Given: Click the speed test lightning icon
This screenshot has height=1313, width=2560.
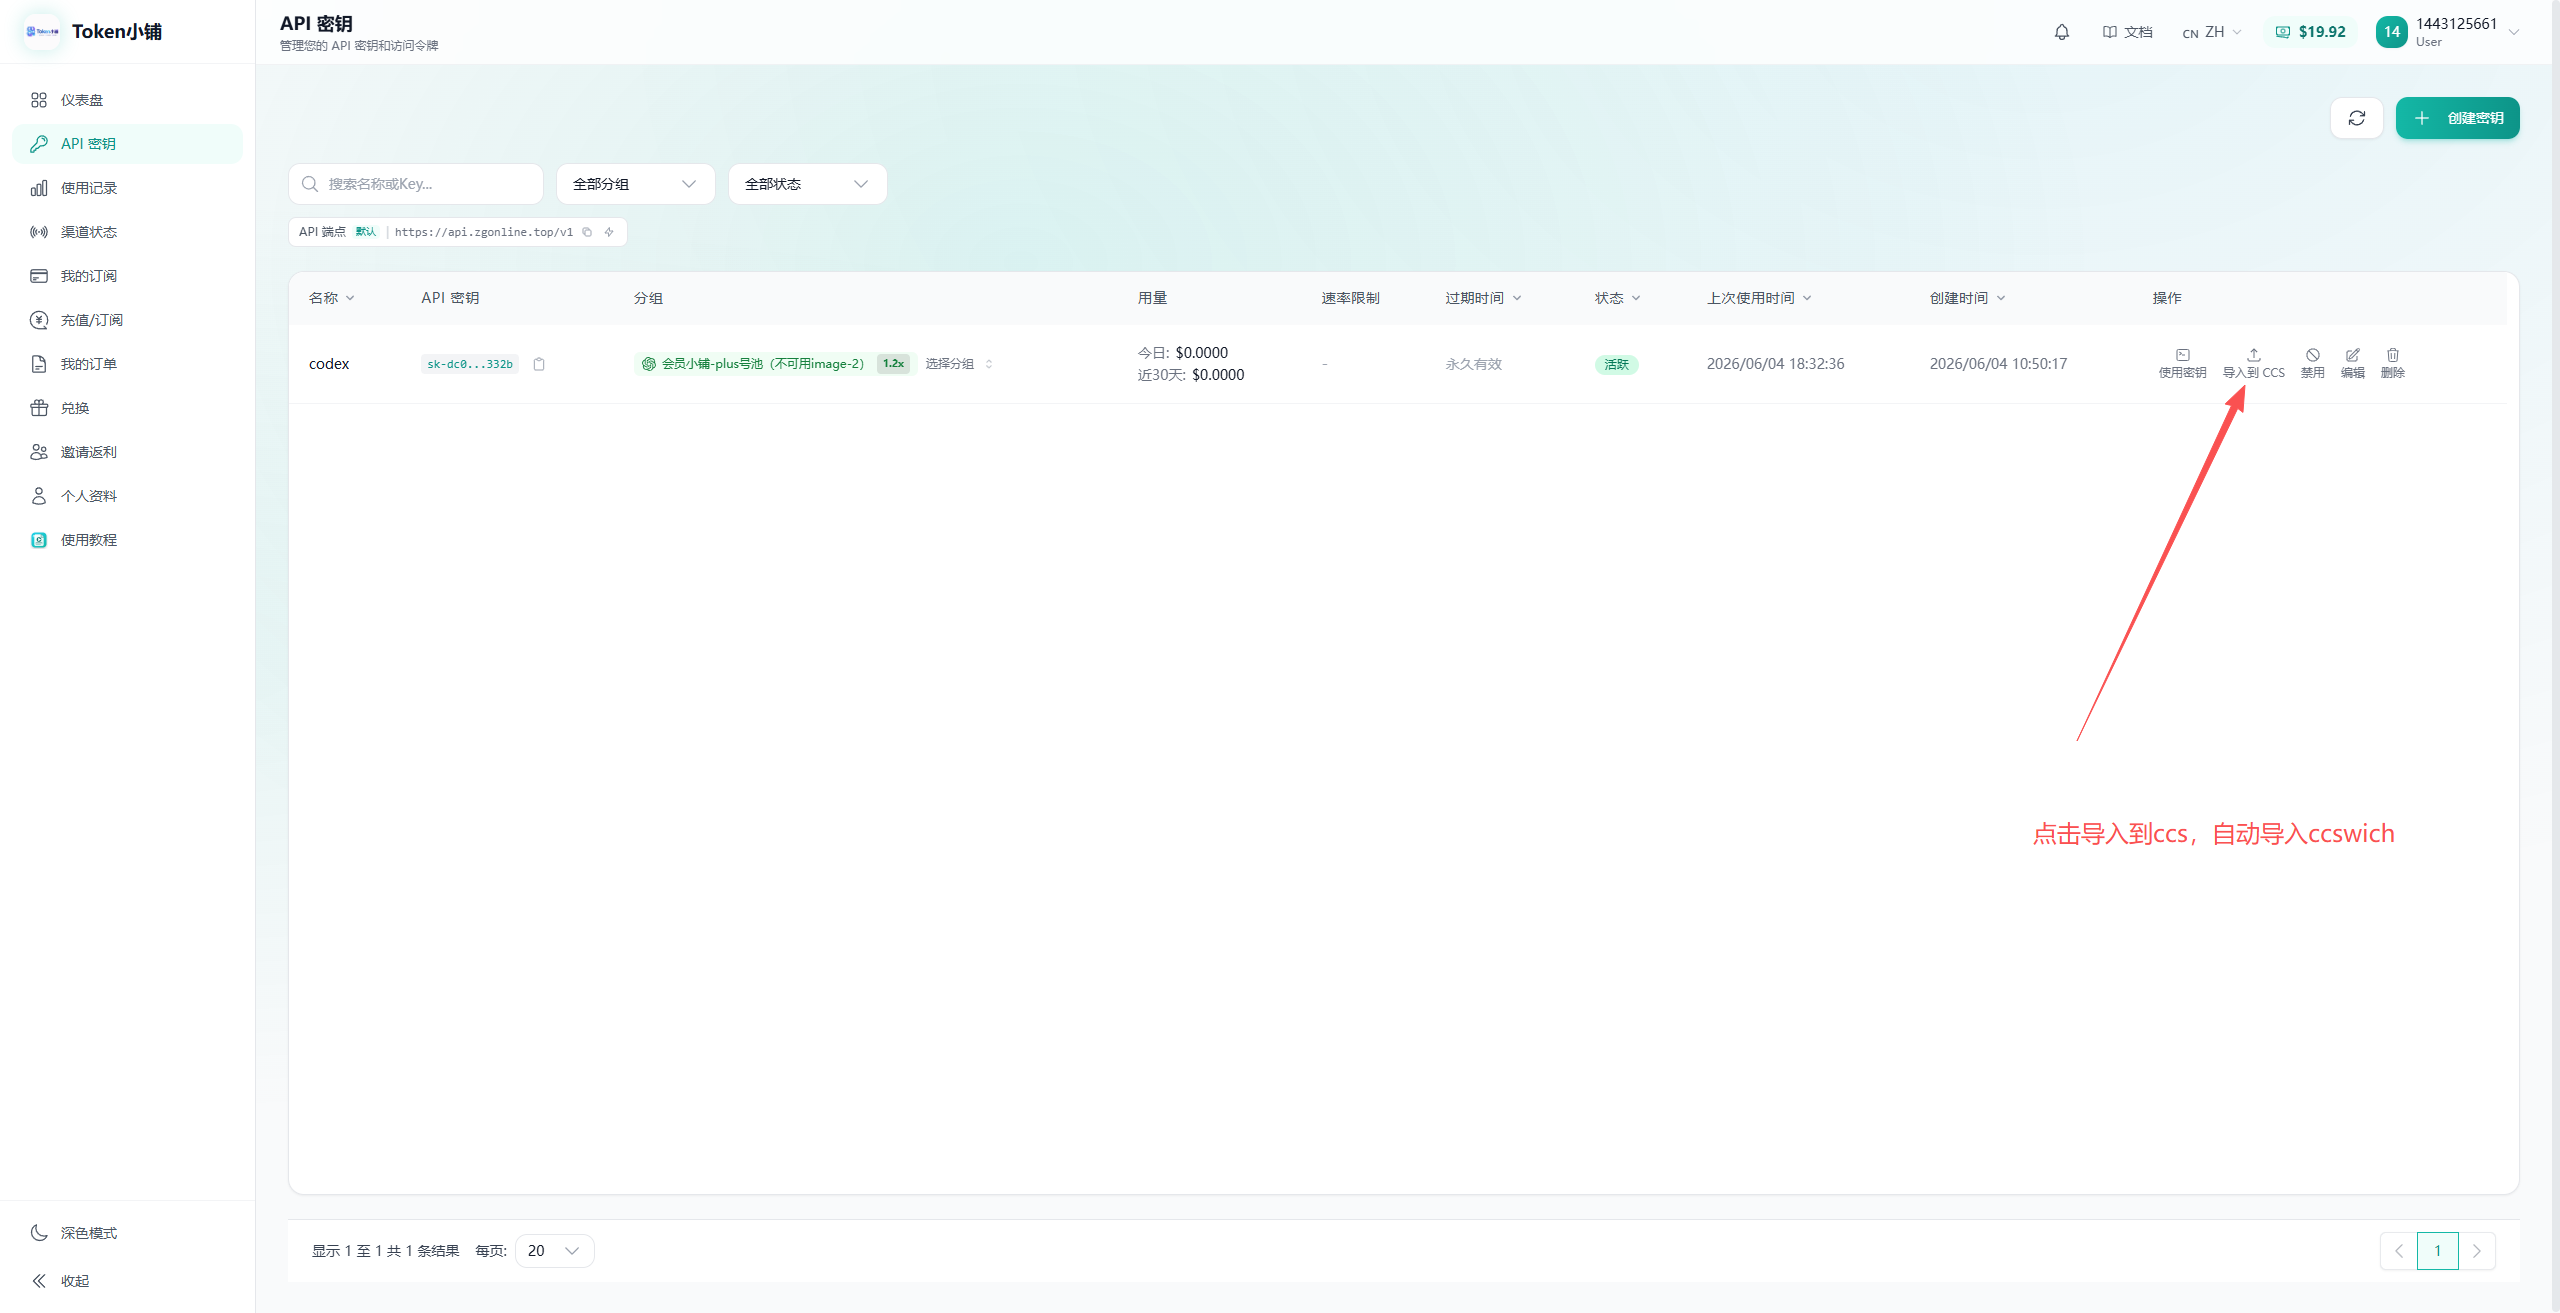Looking at the screenshot, I should coord(609,232).
